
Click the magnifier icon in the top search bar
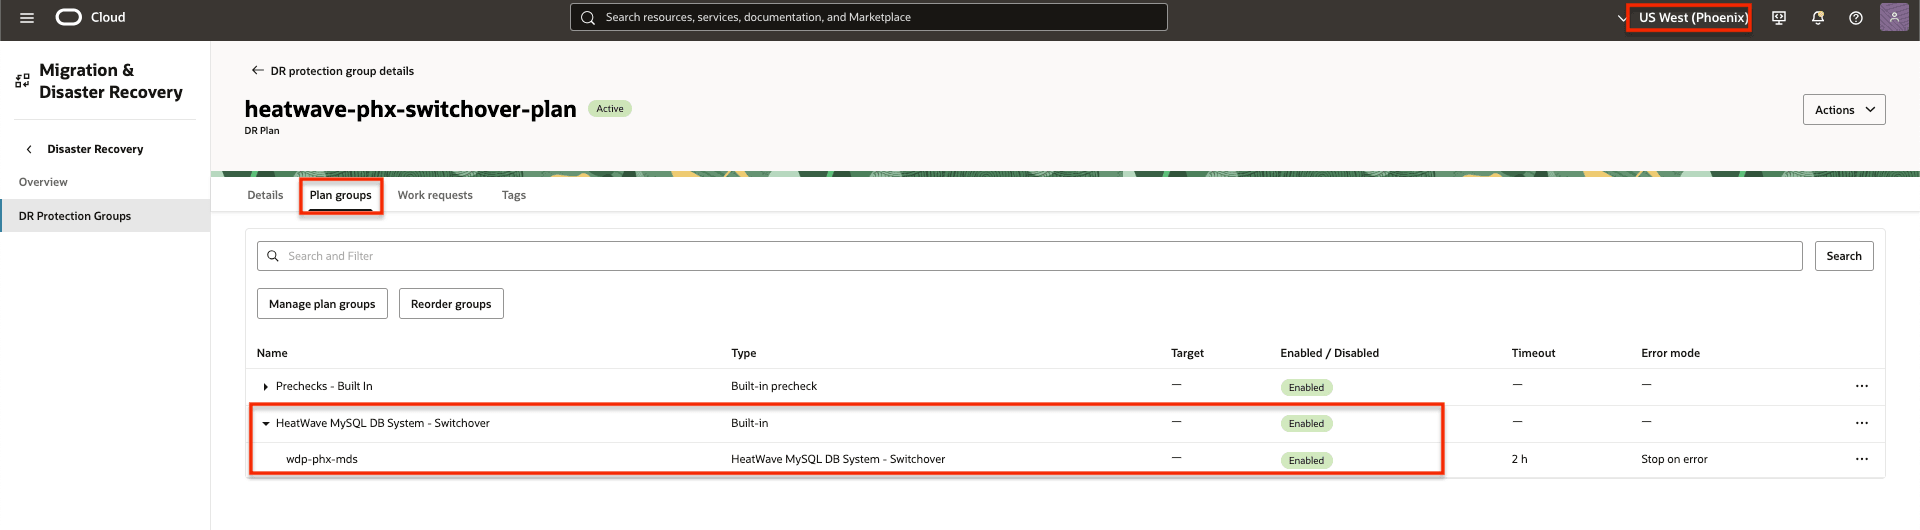pyautogui.click(x=588, y=17)
